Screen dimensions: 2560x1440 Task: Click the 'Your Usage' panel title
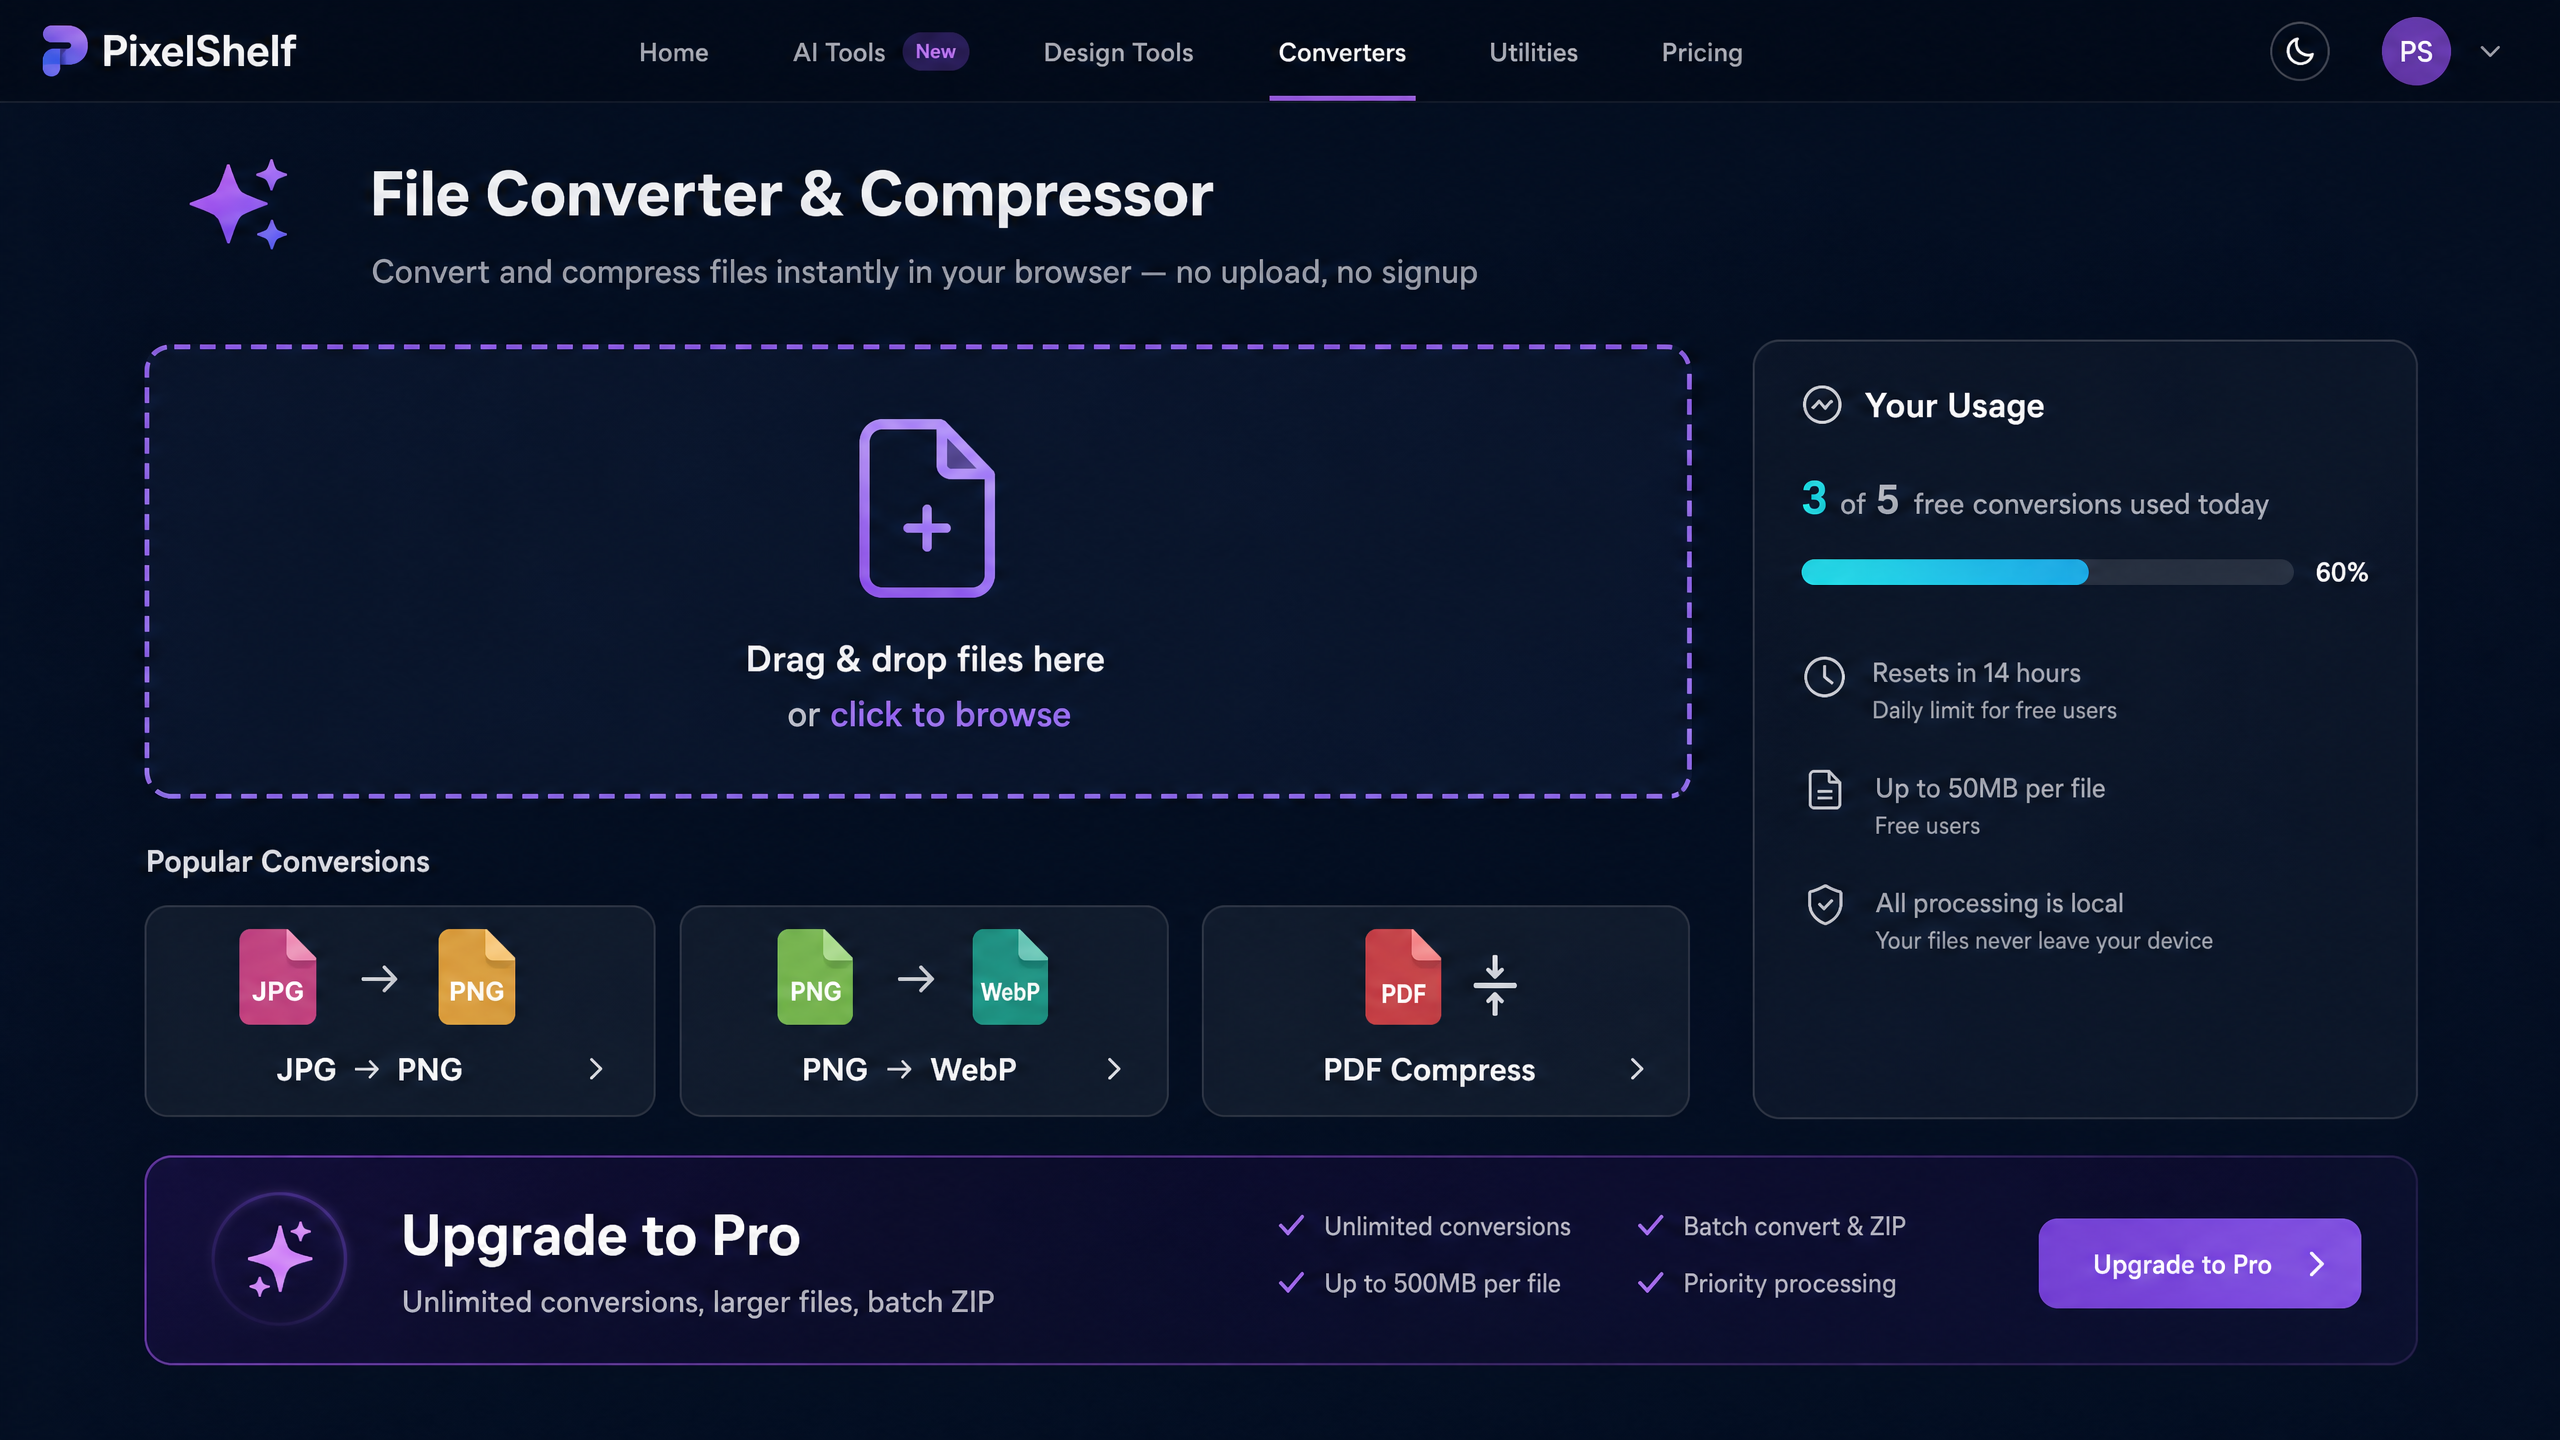(1954, 405)
